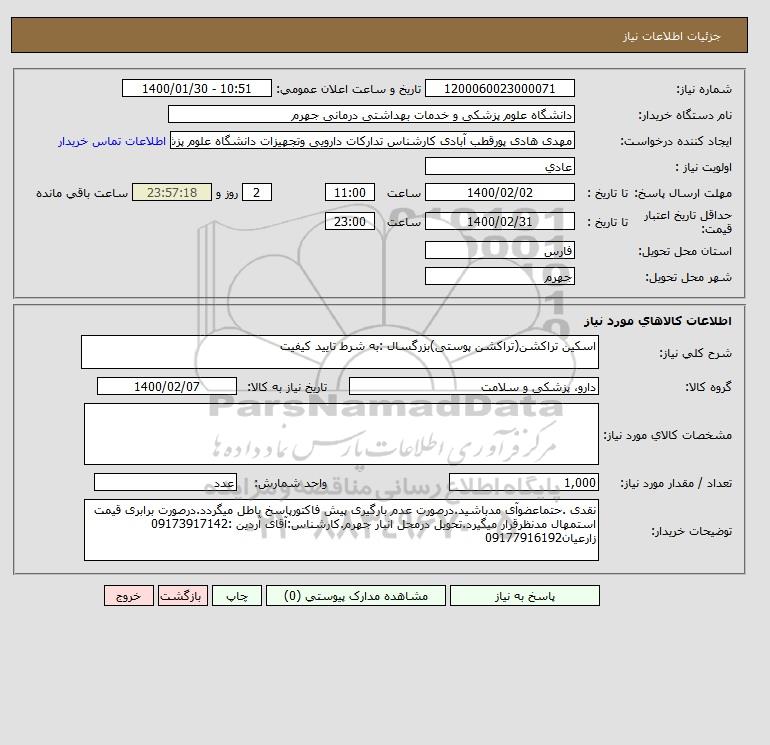The height and width of the screenshot is (745, 770).
Task: Click the quantity field showing 1,000
Action: 523,483
